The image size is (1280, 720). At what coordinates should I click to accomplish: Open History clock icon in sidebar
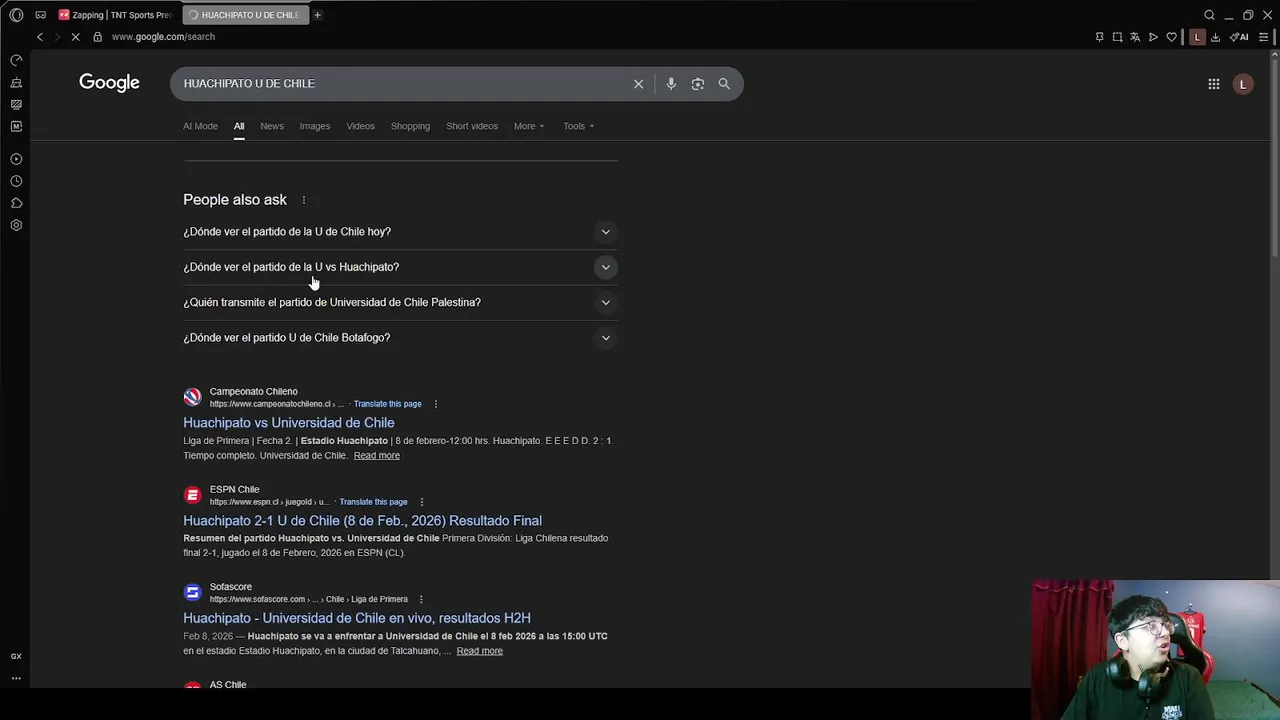16,181
